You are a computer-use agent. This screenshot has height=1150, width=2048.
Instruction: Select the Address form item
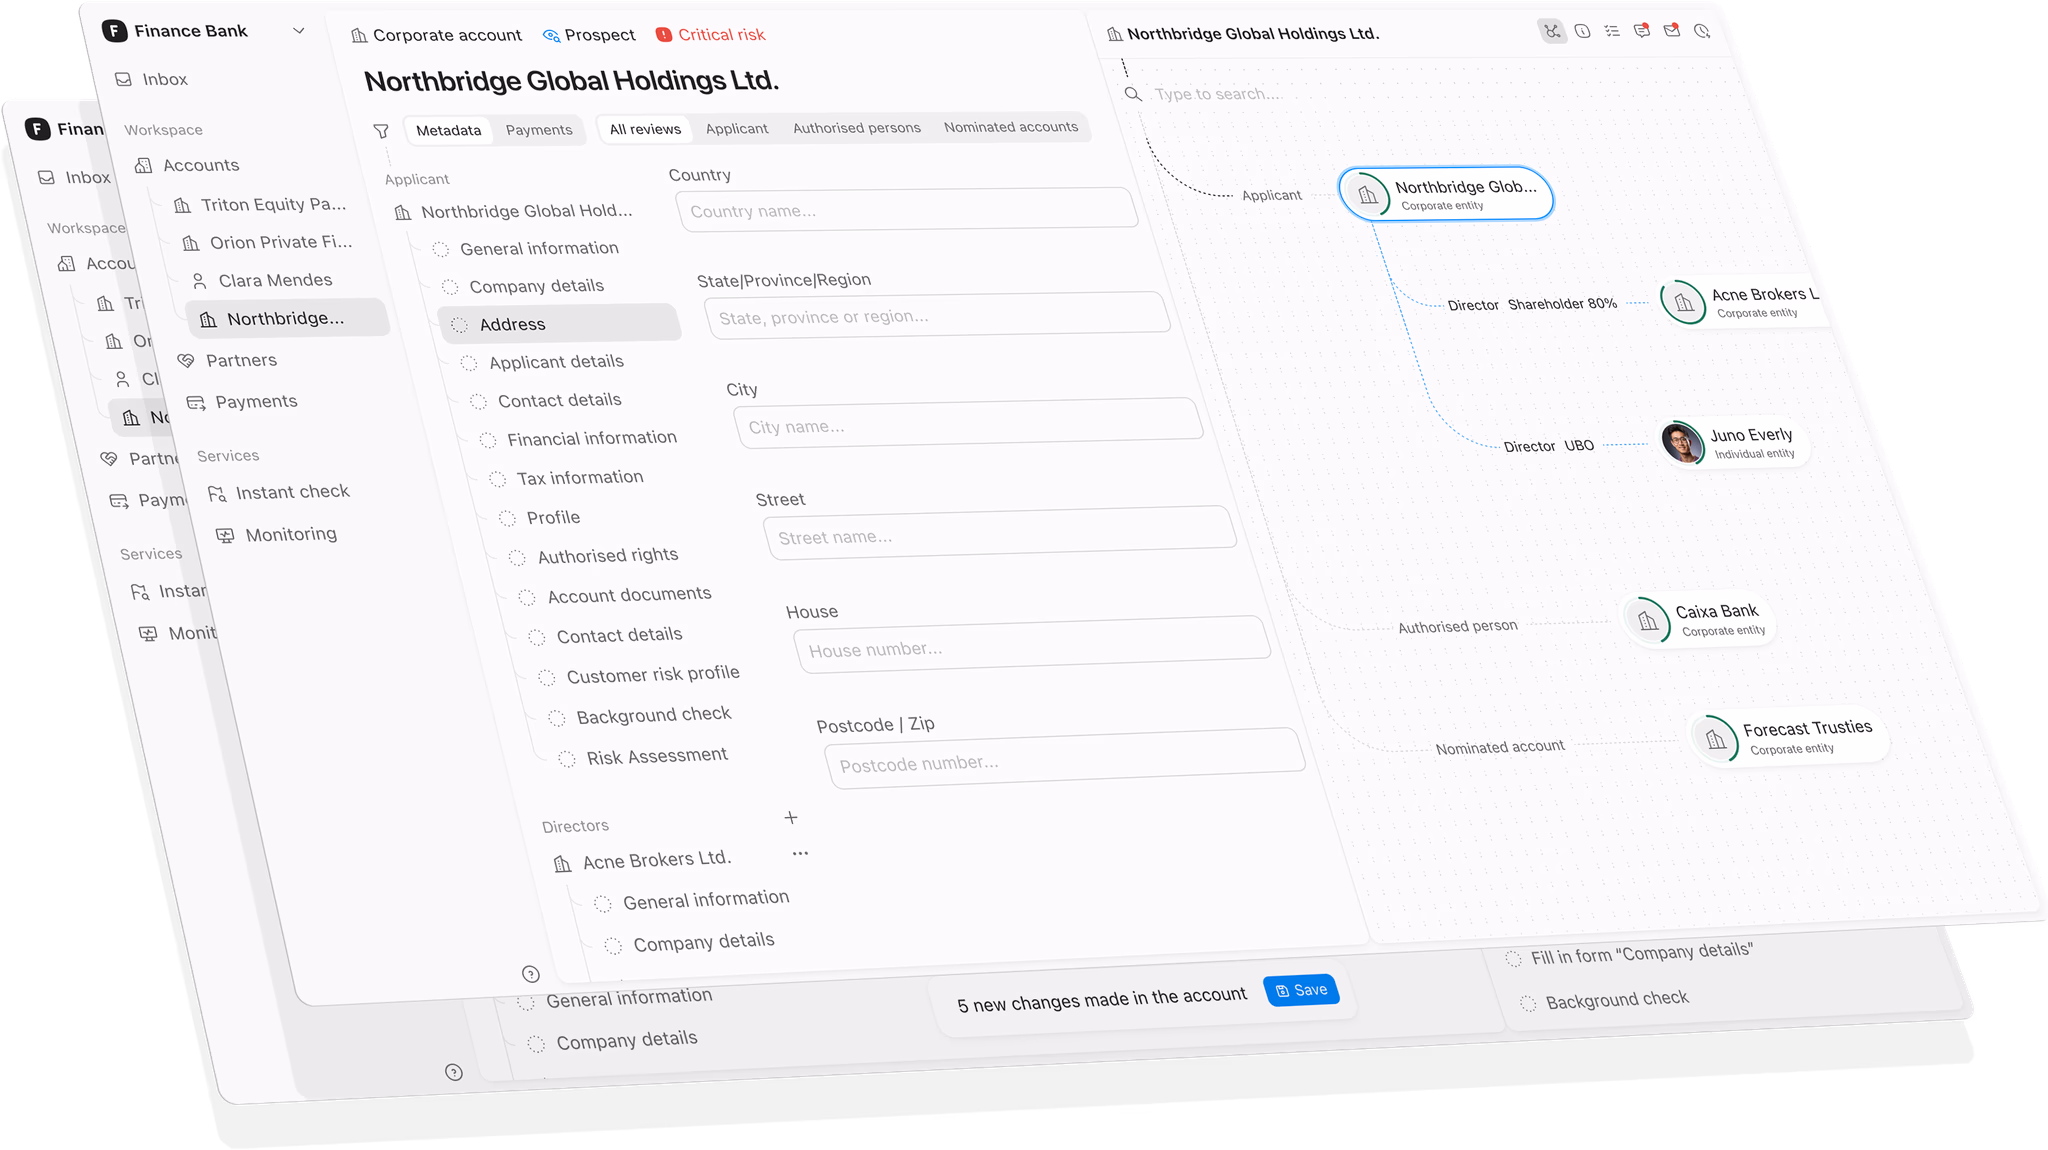click(559, 324)
